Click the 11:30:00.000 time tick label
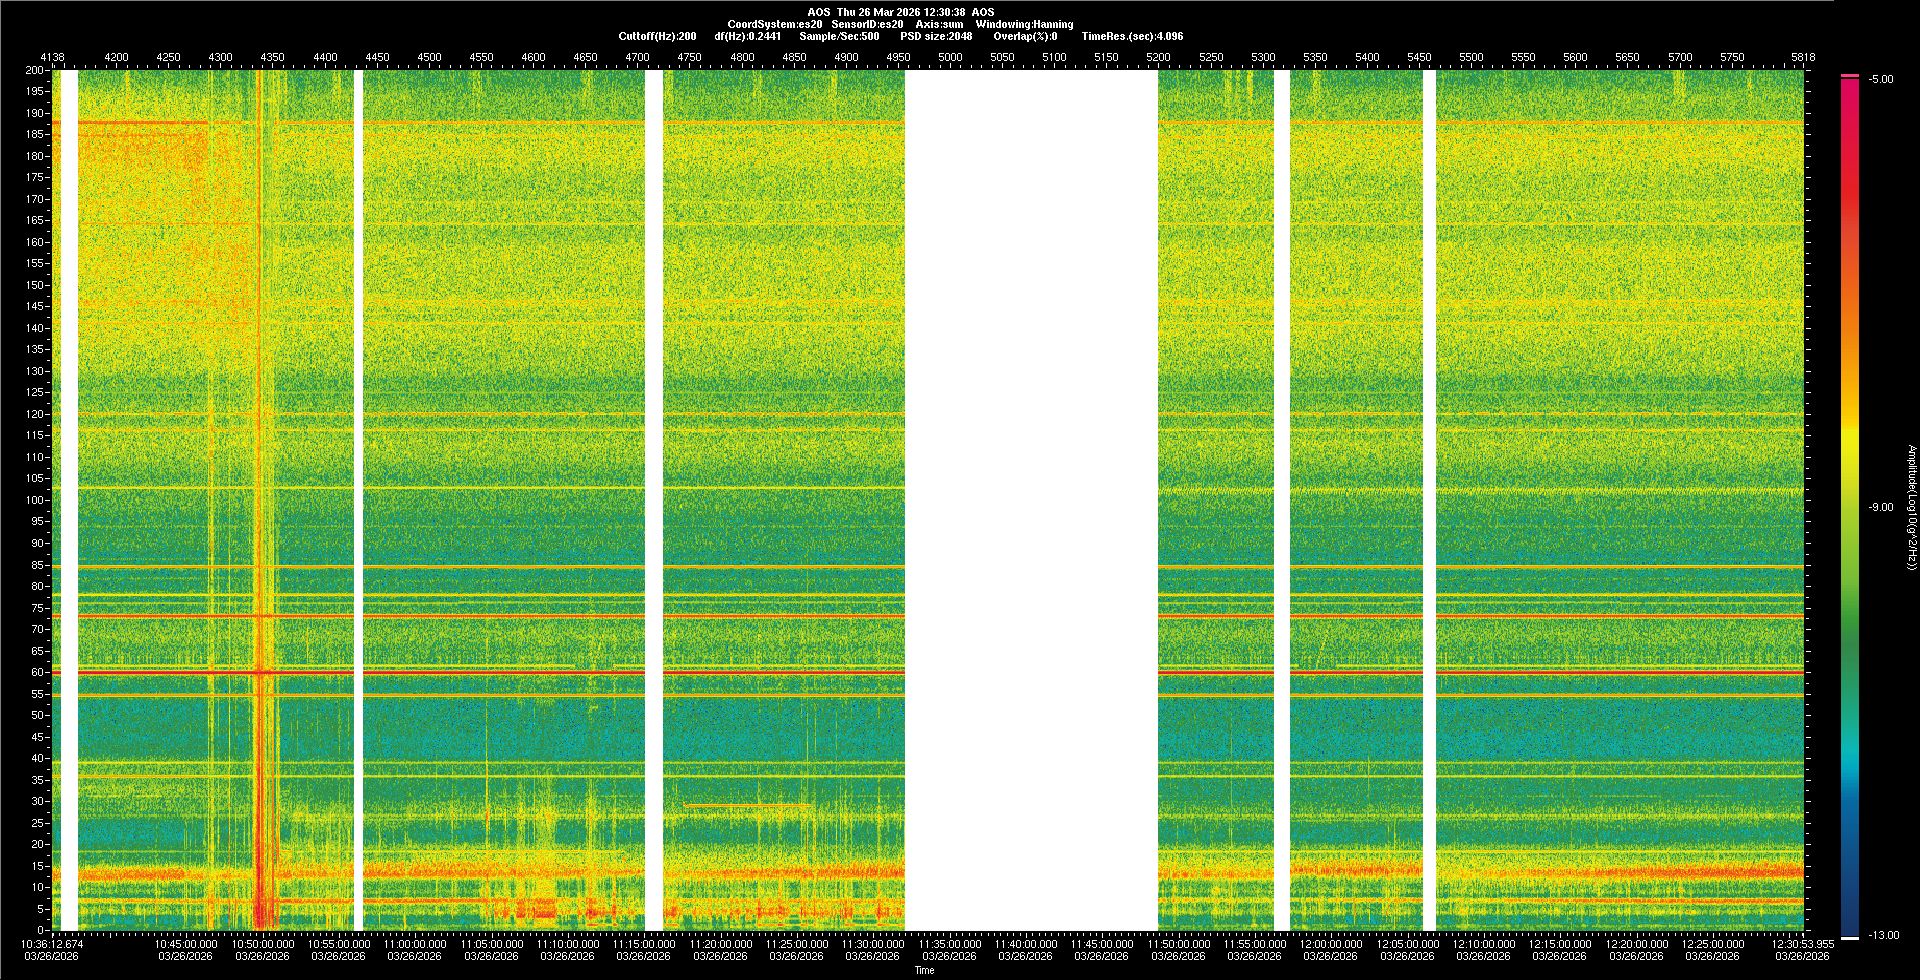This screenshot has height=980, width=1920. [x=875, y=944]
